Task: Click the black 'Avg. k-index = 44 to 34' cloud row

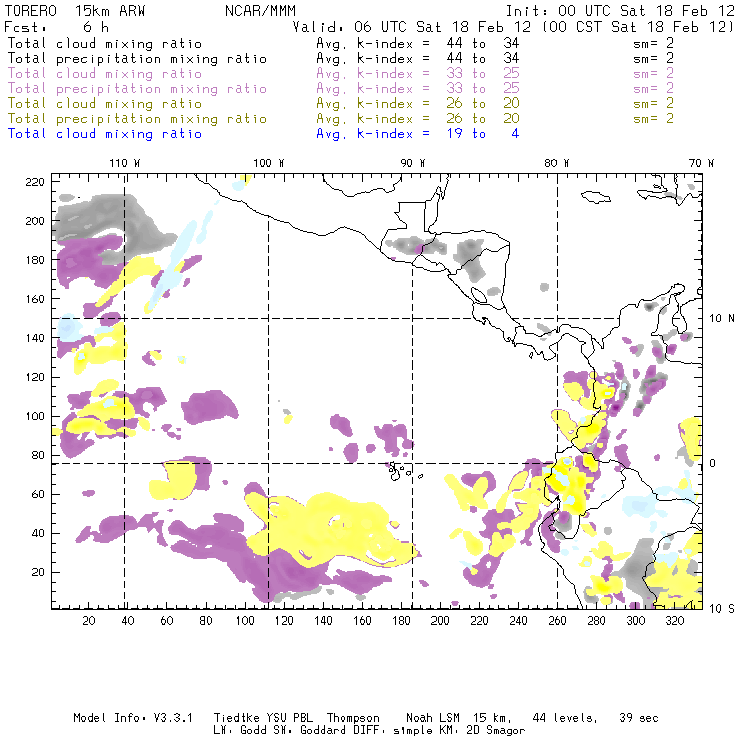Action: (418, 43)
